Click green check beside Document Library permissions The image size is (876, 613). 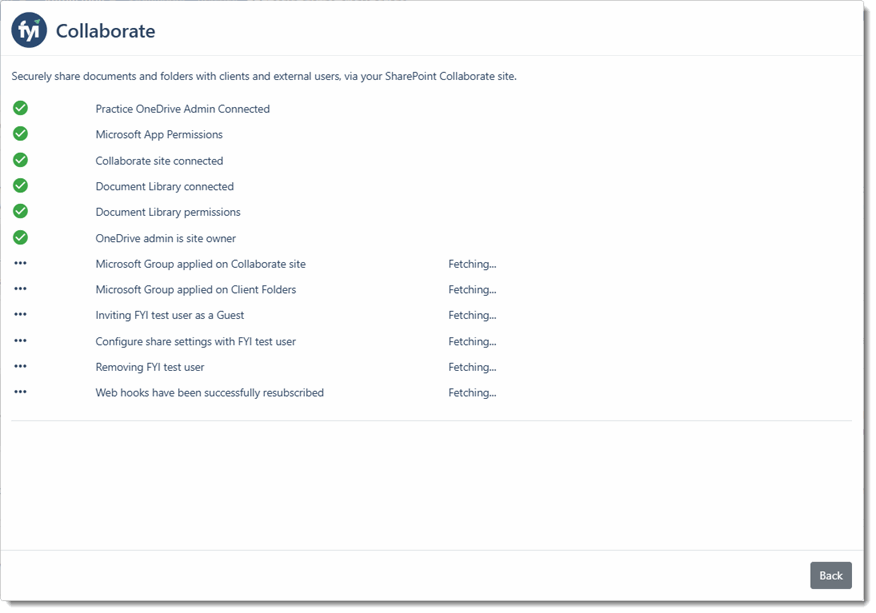point(21,211)
